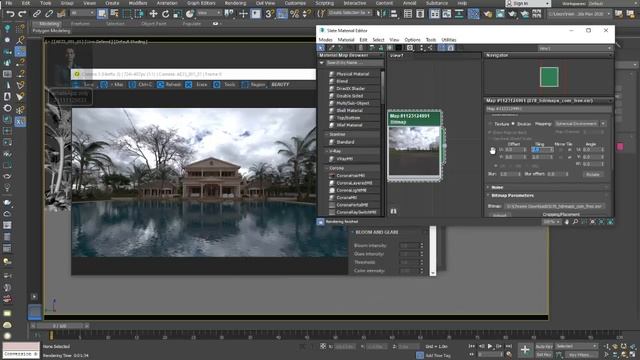Select Physical Material in the material browser
The height and width of the screenshot is (360, 640).
[x=353, y=74]
